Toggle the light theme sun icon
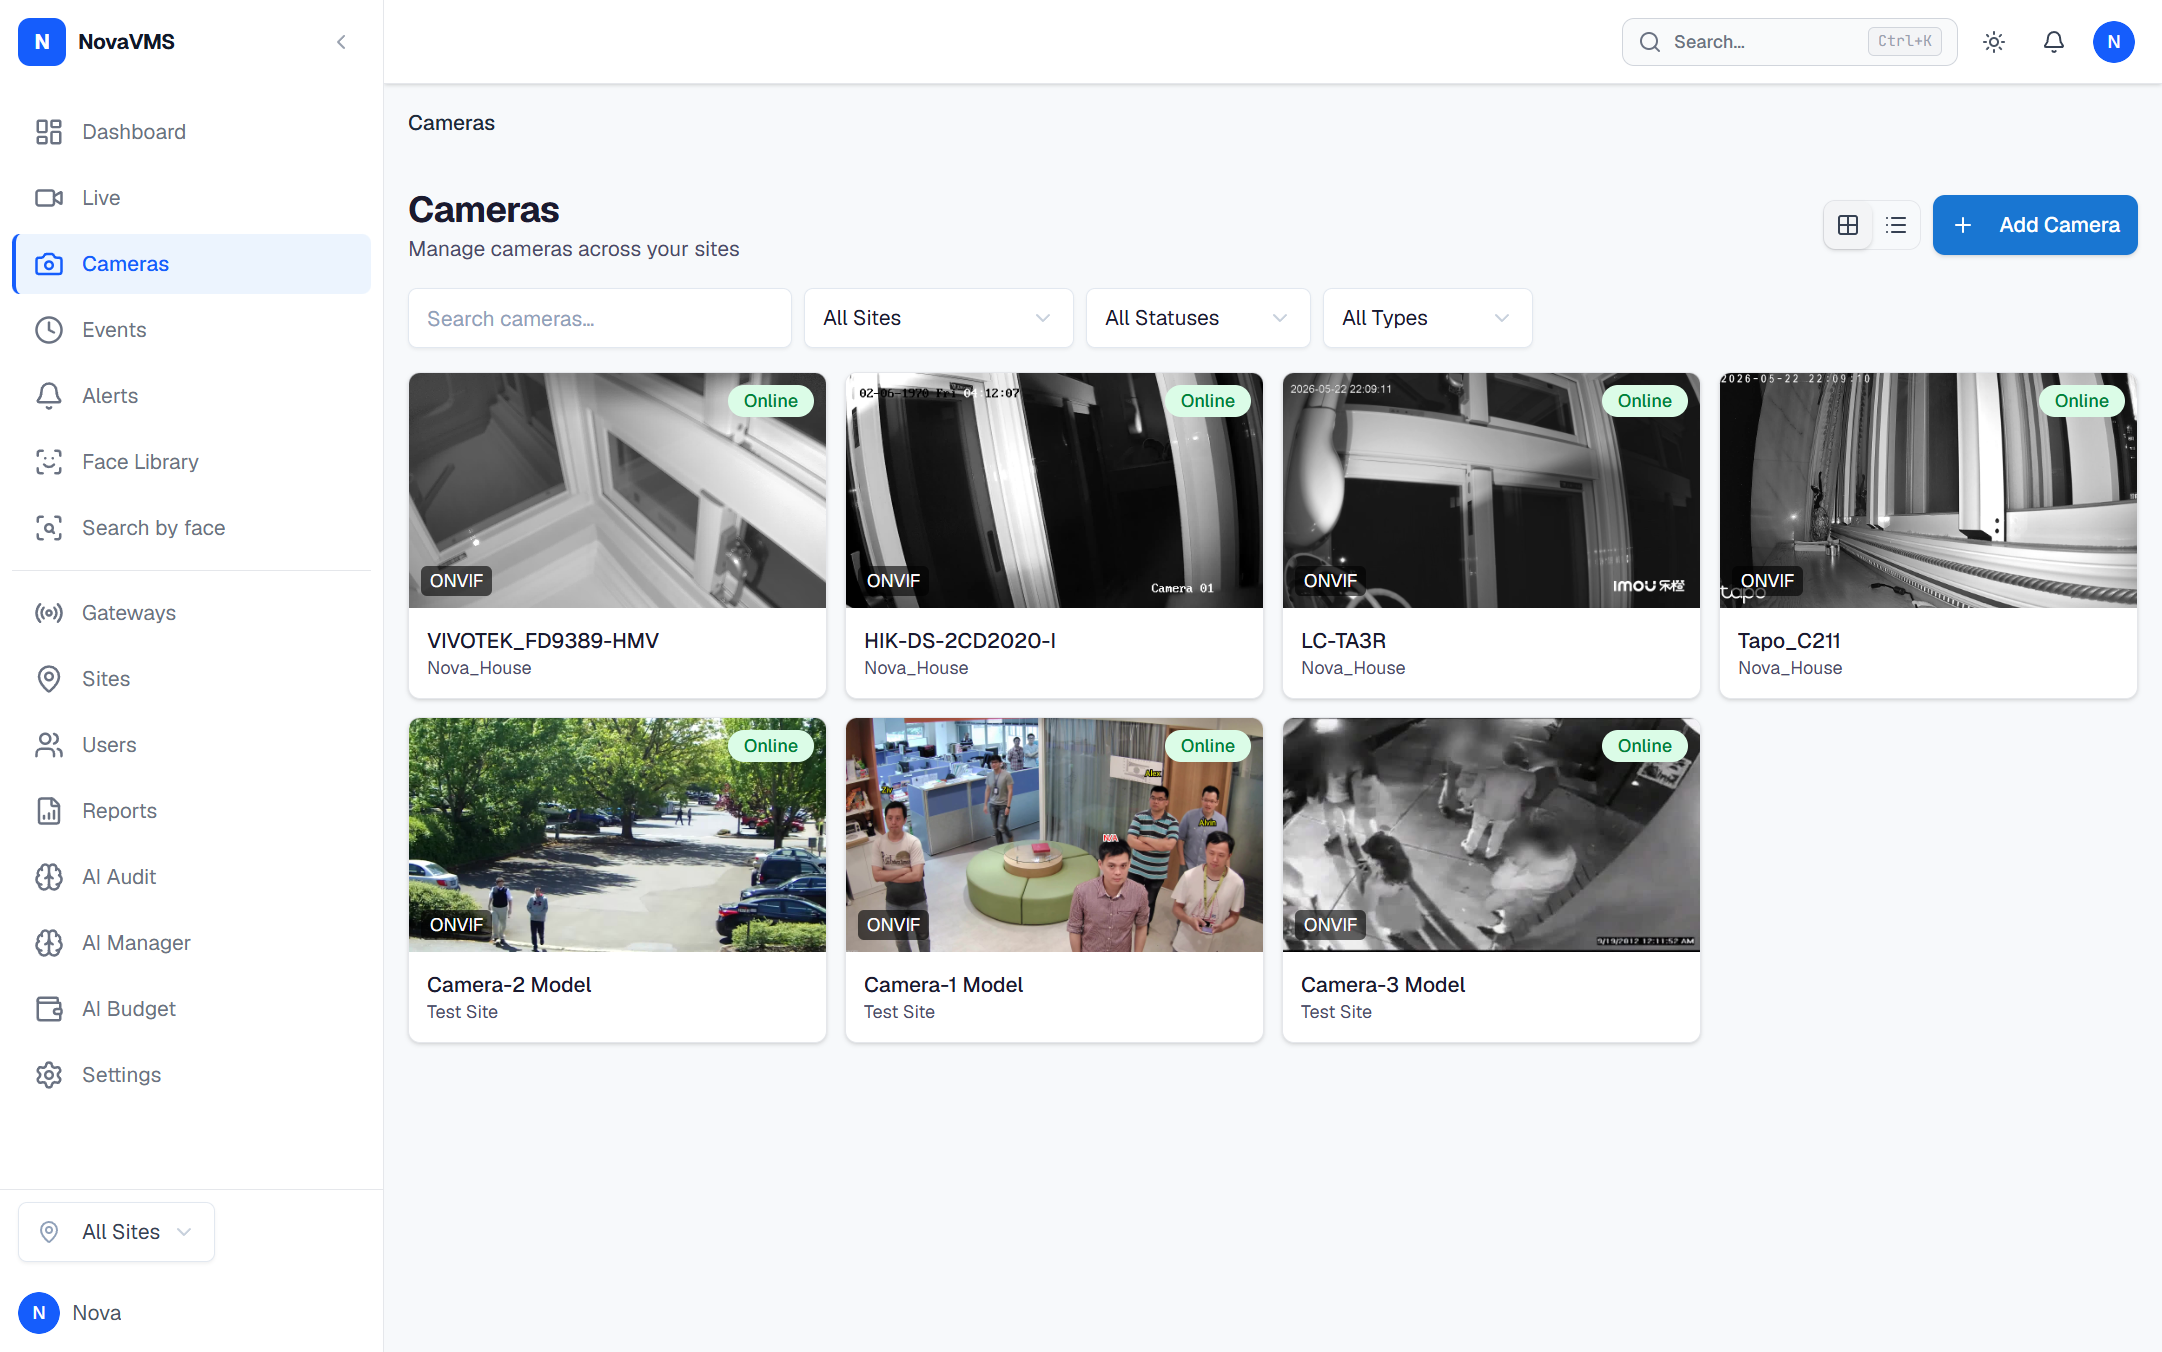Image resolution: width=2162 pixels, height=1352 pixels. click(1994, 42)
